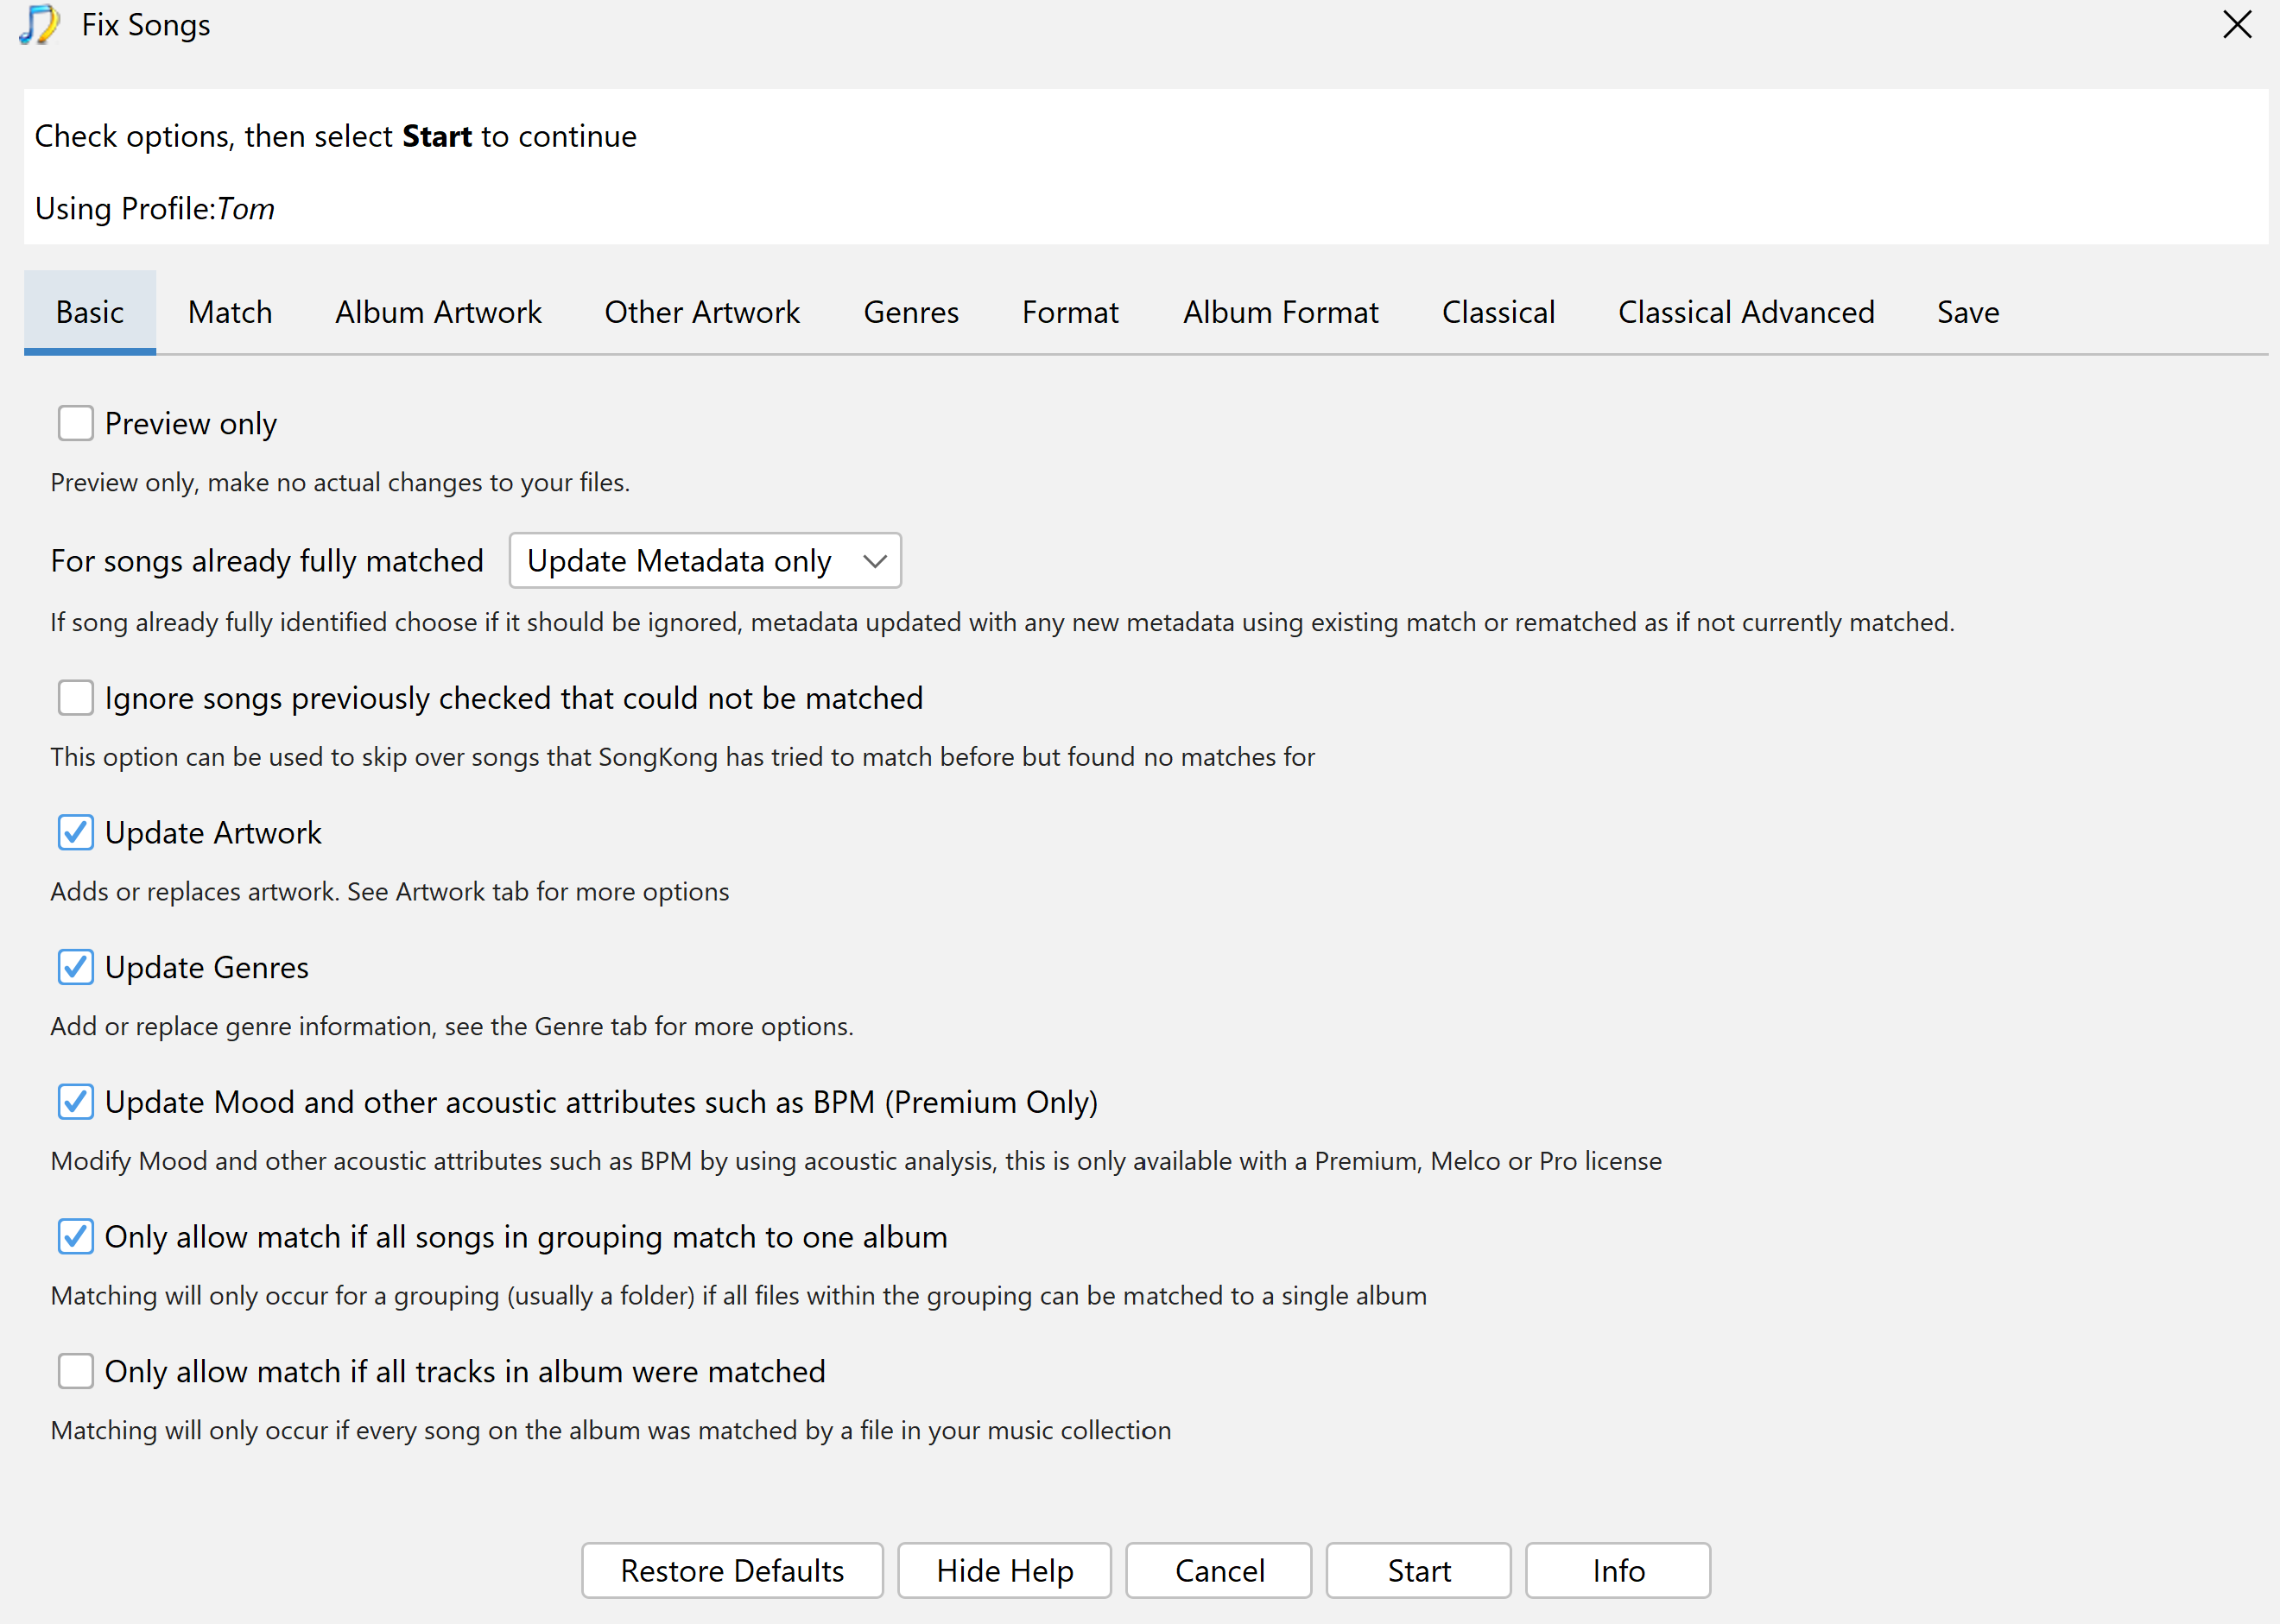Enable all tracks in album matched option
The height and width of the screenshot is (1624, 2280).
coord(76,1371)
